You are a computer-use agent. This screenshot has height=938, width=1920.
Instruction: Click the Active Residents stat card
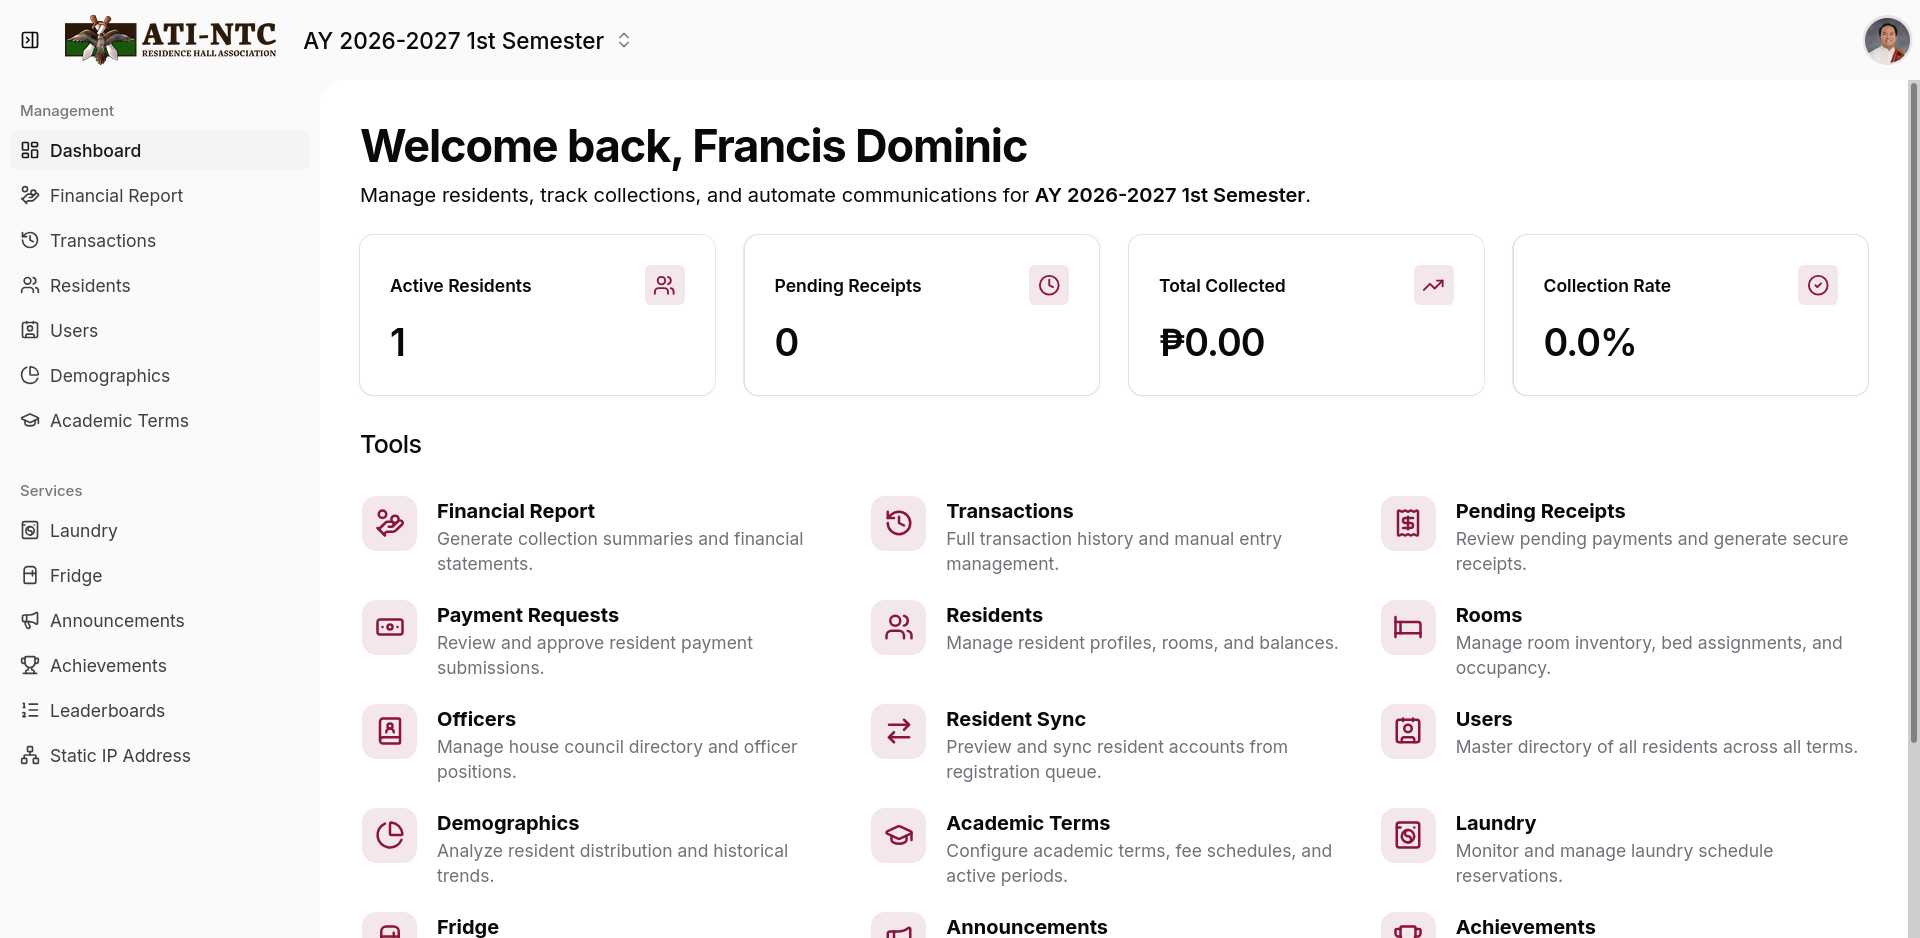(x=537, y=315)
